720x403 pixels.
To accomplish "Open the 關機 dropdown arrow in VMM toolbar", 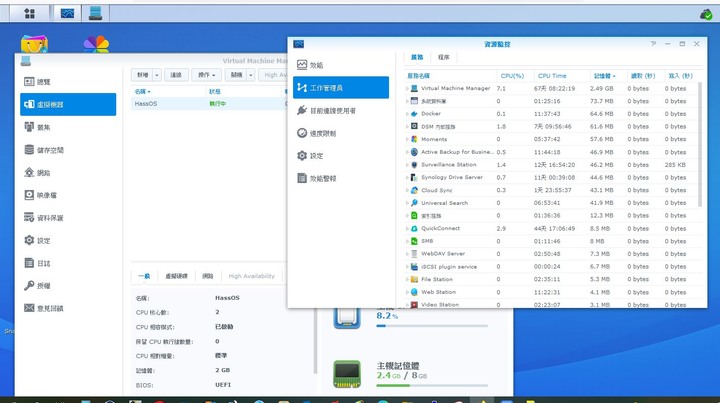I will click(x=251, y=75).
